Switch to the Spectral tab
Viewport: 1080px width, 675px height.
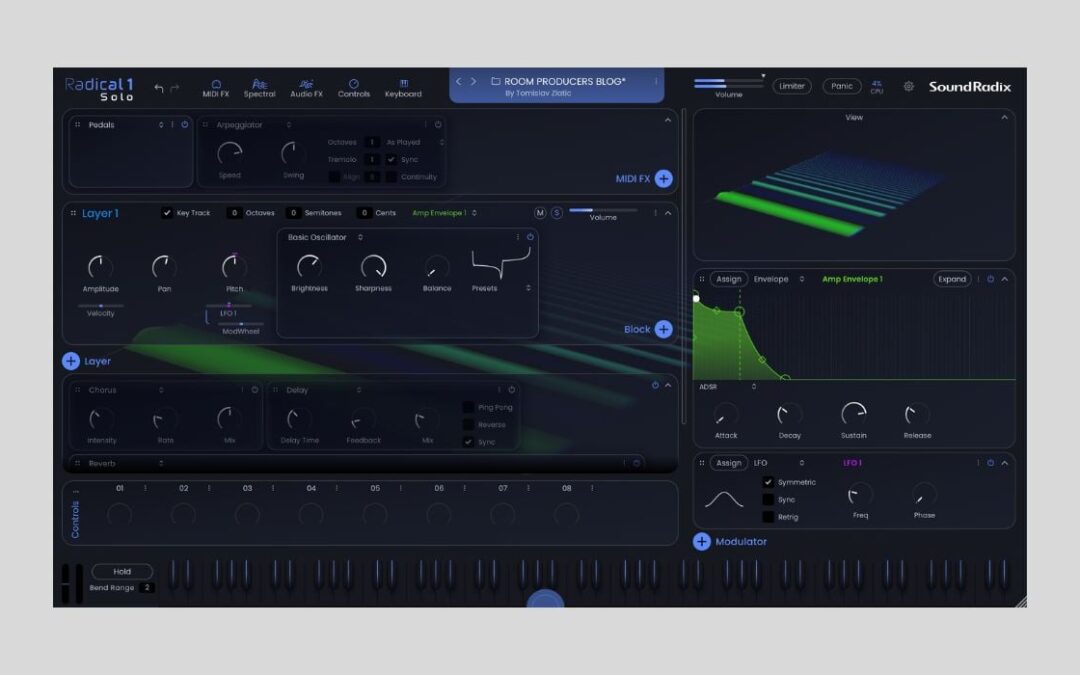259,88
